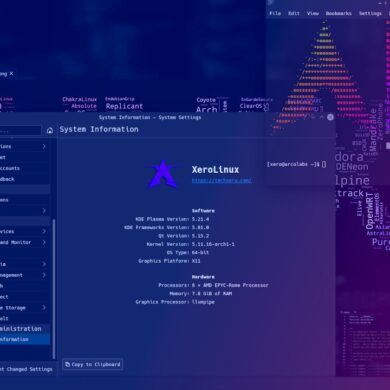Open the View menu in Konsole
Screen dimensions: 390x390
[x=313, y=13]
